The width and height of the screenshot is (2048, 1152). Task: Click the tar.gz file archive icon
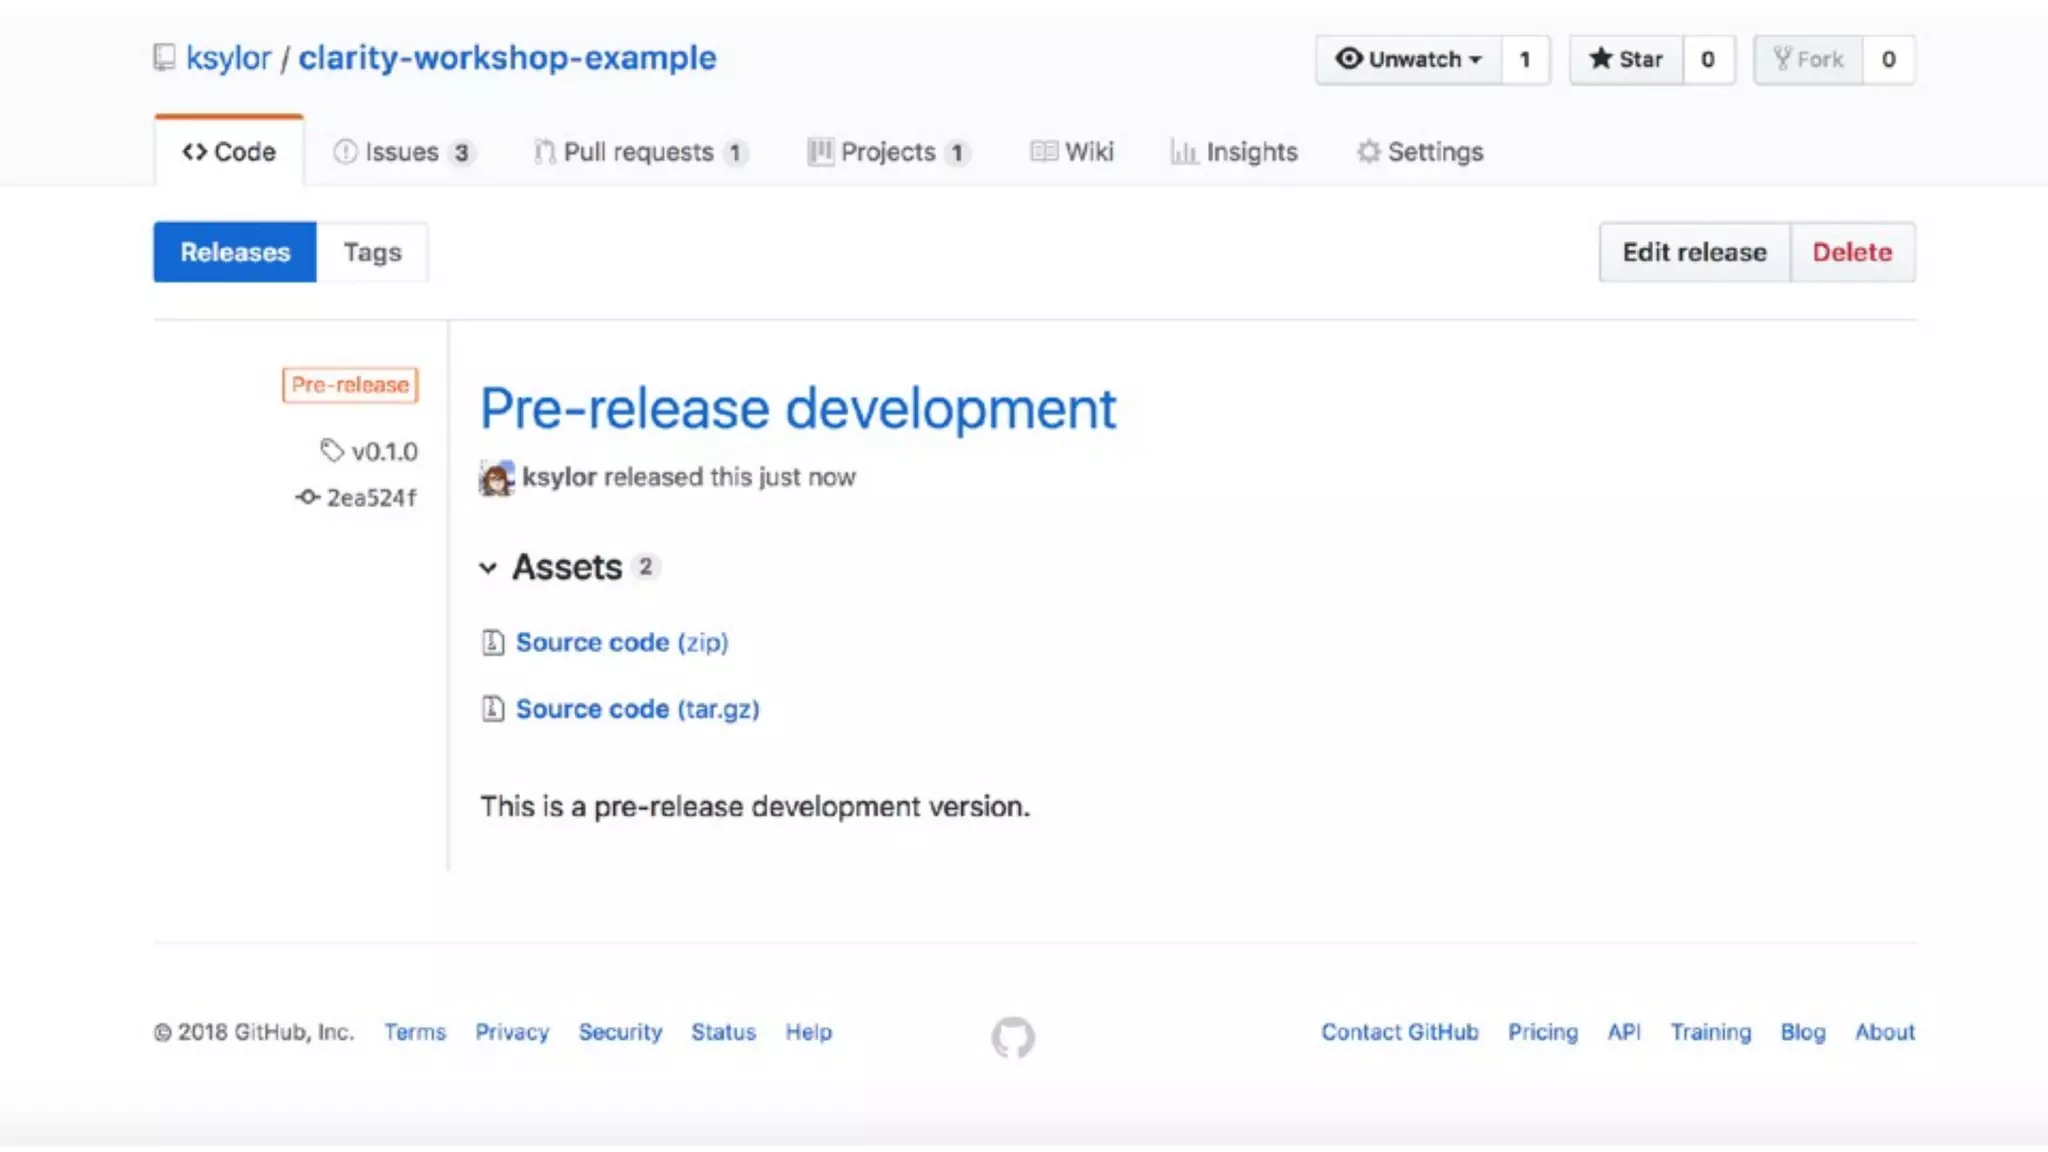[x=493, y=709]
